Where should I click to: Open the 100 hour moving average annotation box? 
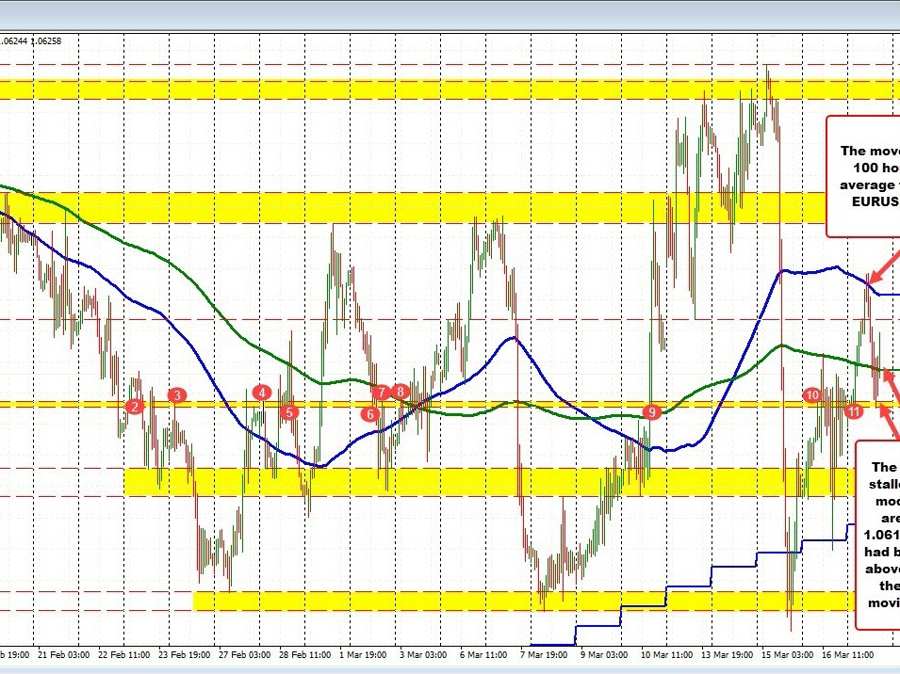868,176
